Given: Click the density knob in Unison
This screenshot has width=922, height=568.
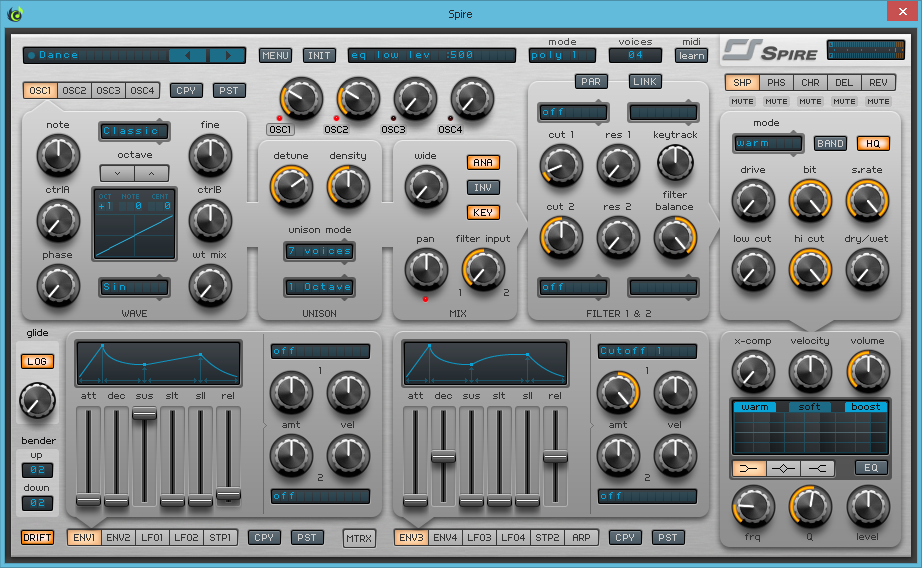Looking at the screenshot, I should [x=348, y=186].
